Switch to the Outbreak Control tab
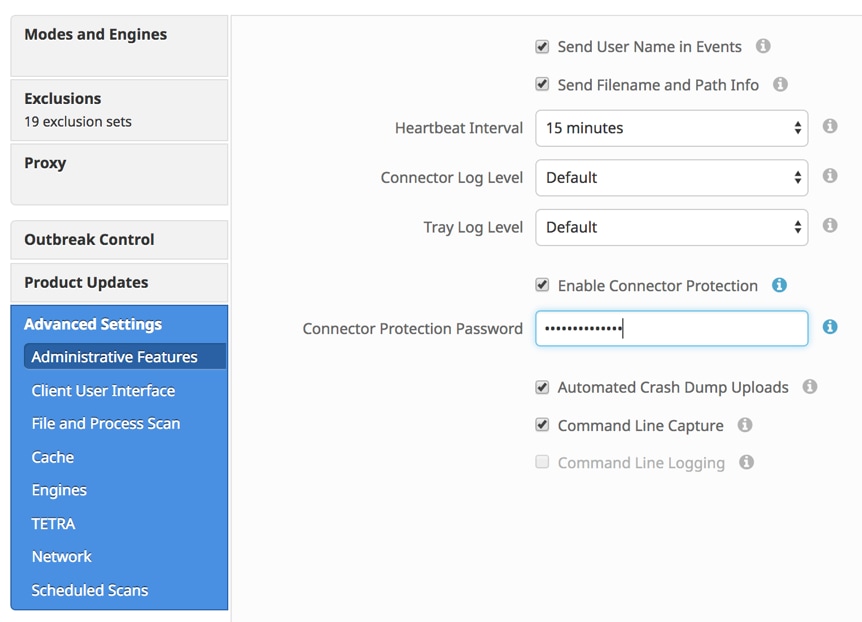Screen dimensions: 862x622 119,240
